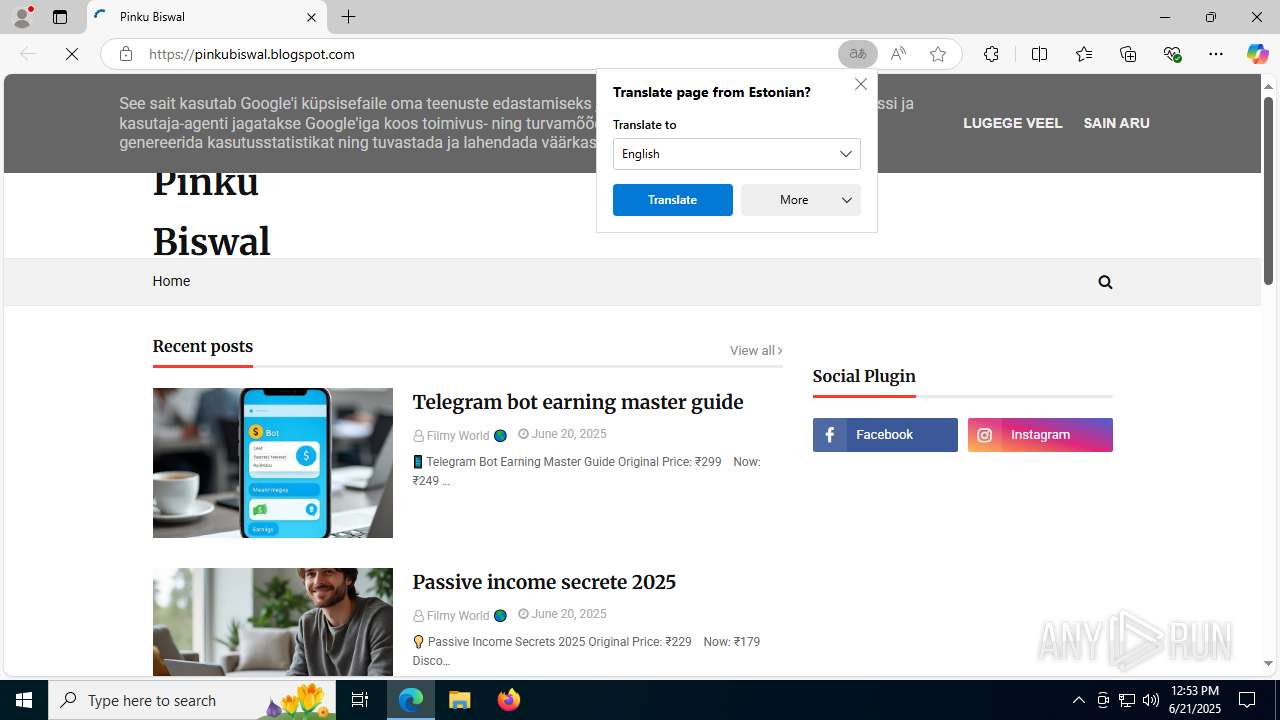Open Task View on taskbar

360,700
